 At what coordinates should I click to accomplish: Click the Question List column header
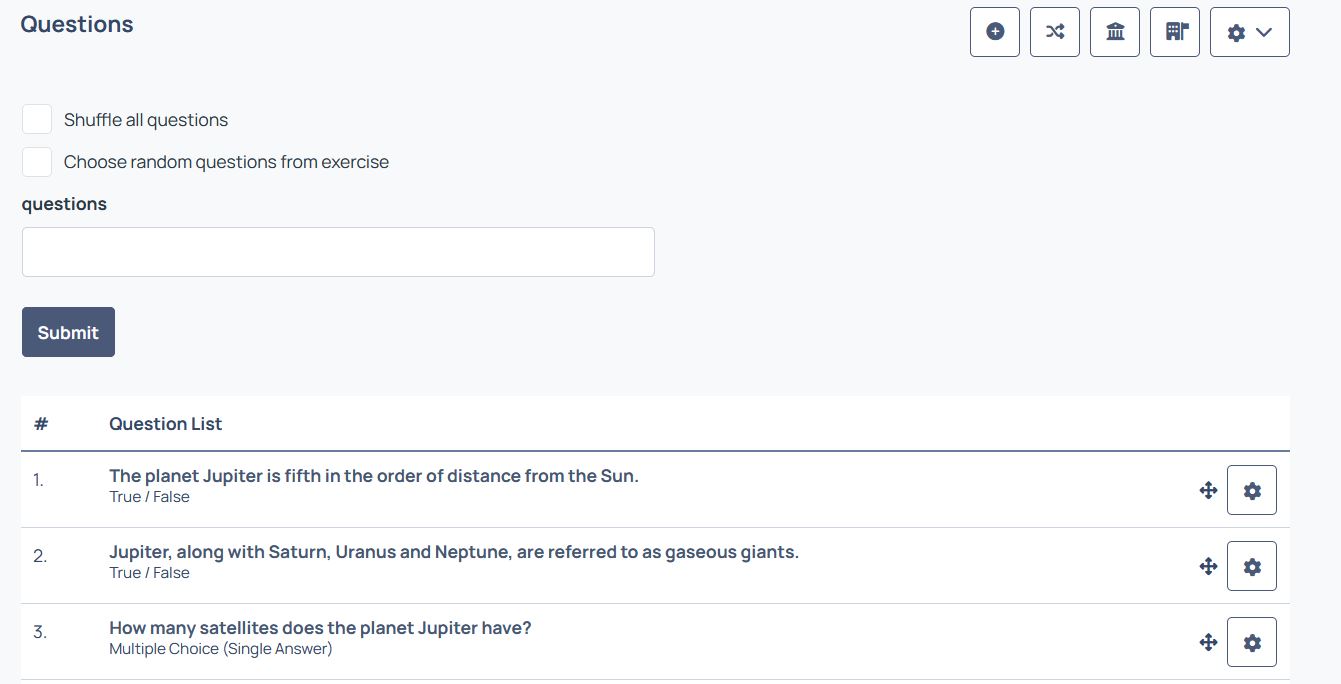point(166,424)
